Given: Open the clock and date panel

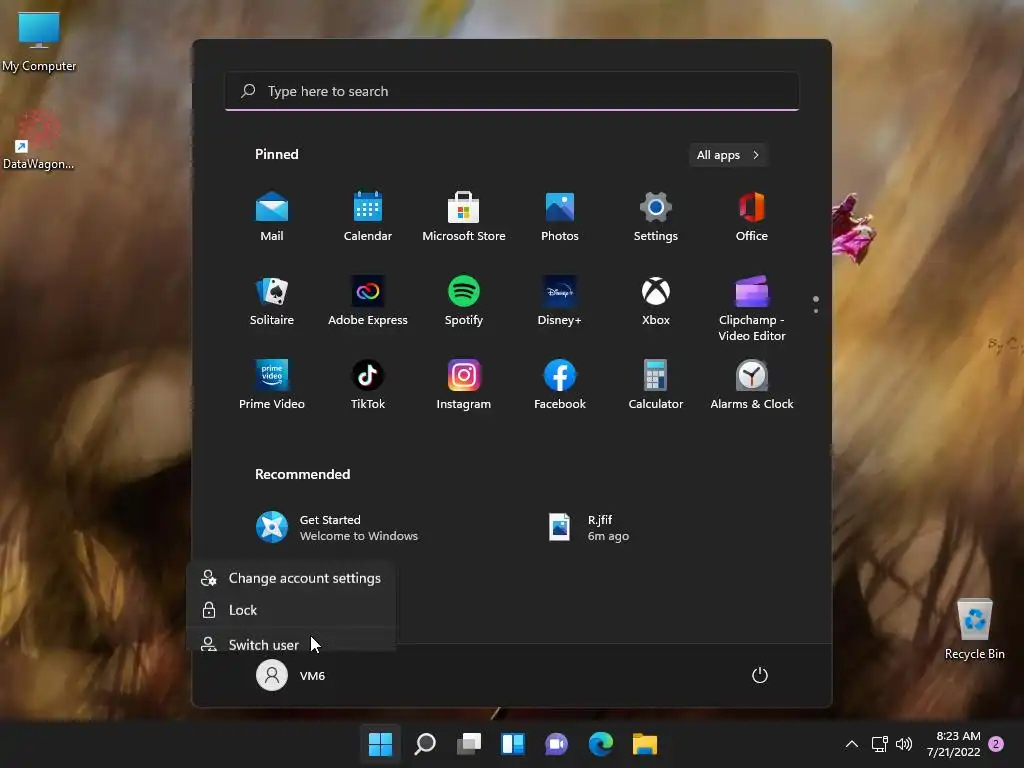Looking at the screenshot, I should pyautogui.click(x=953, y=744).
